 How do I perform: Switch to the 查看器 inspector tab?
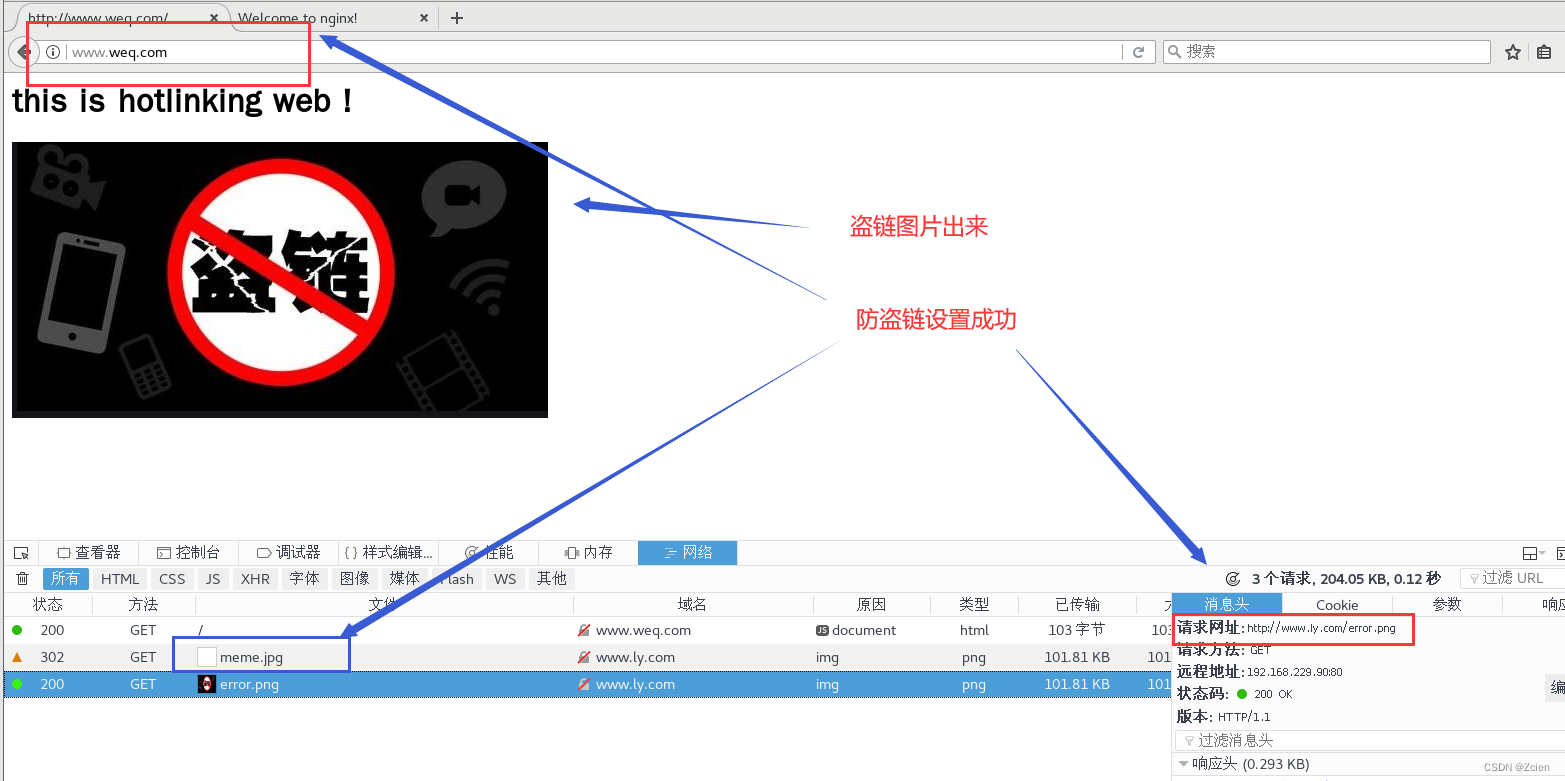click(x=88, y=553)
